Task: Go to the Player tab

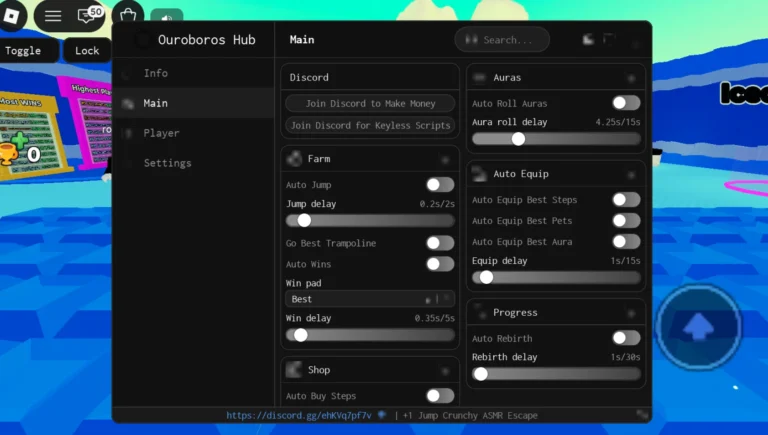Action: 193,133
